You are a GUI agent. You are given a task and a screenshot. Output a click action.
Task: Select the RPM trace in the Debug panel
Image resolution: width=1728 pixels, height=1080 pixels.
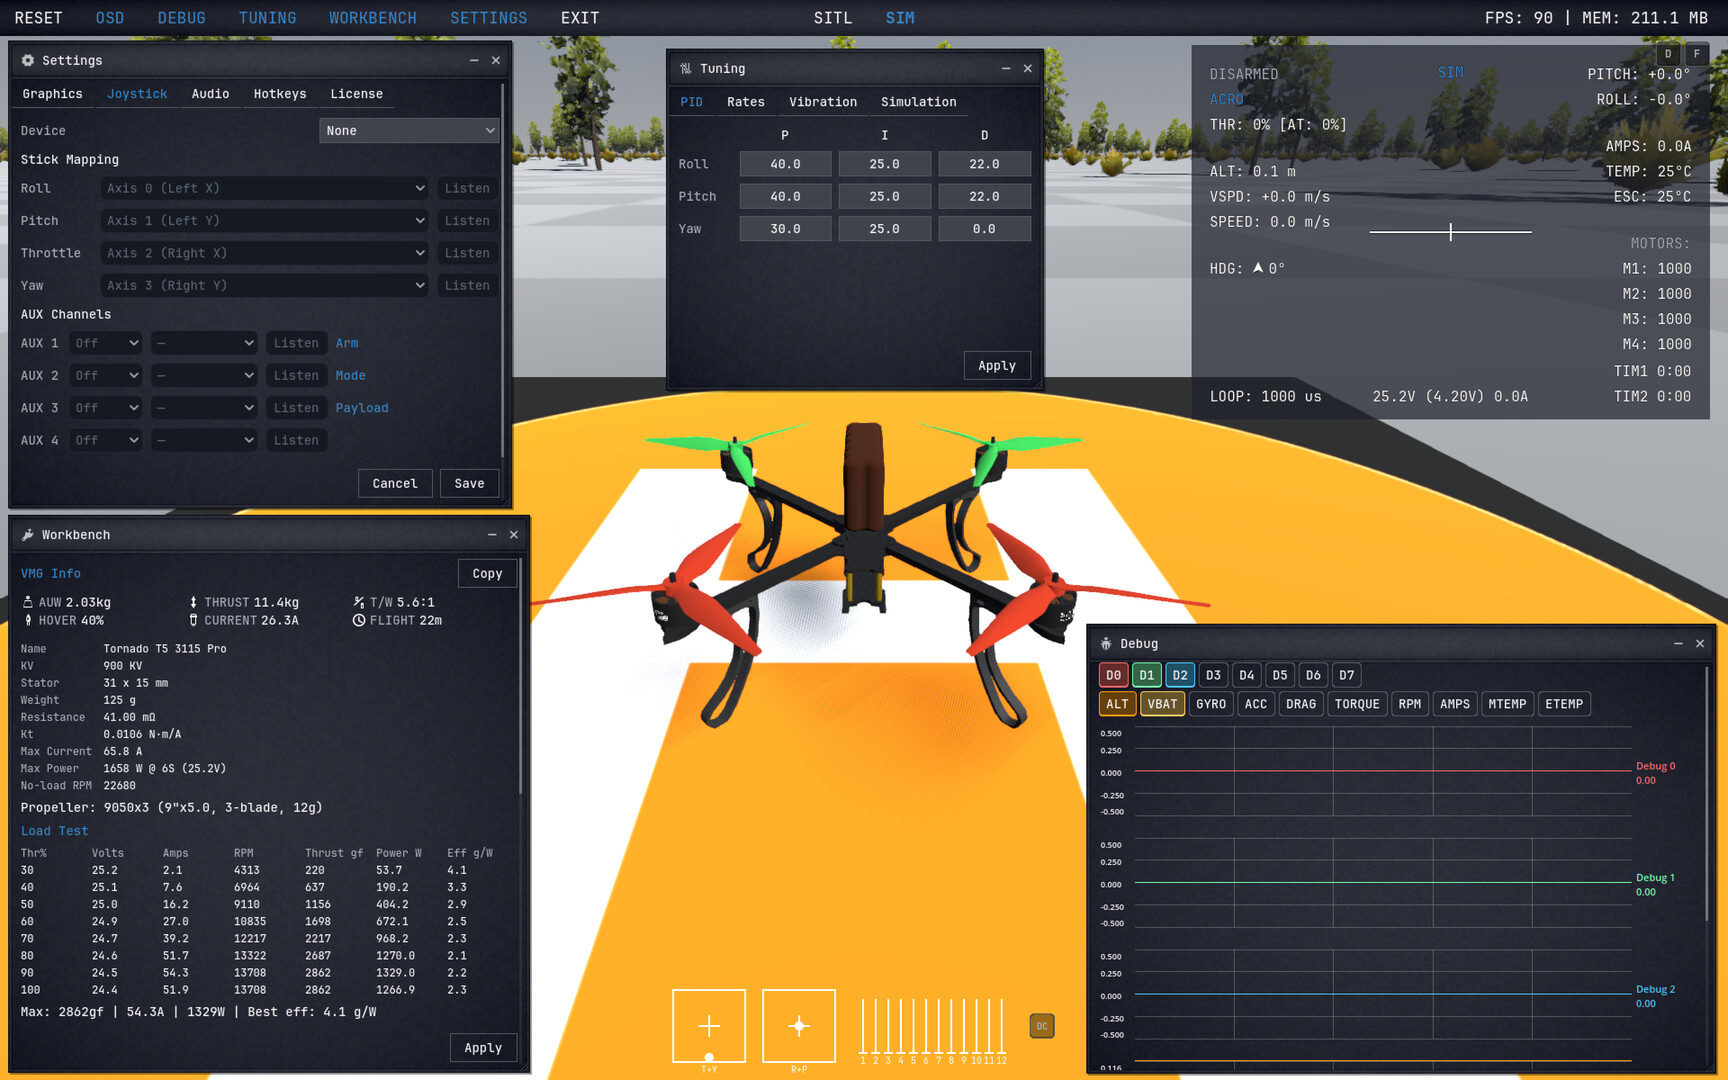pos(1410,703)
